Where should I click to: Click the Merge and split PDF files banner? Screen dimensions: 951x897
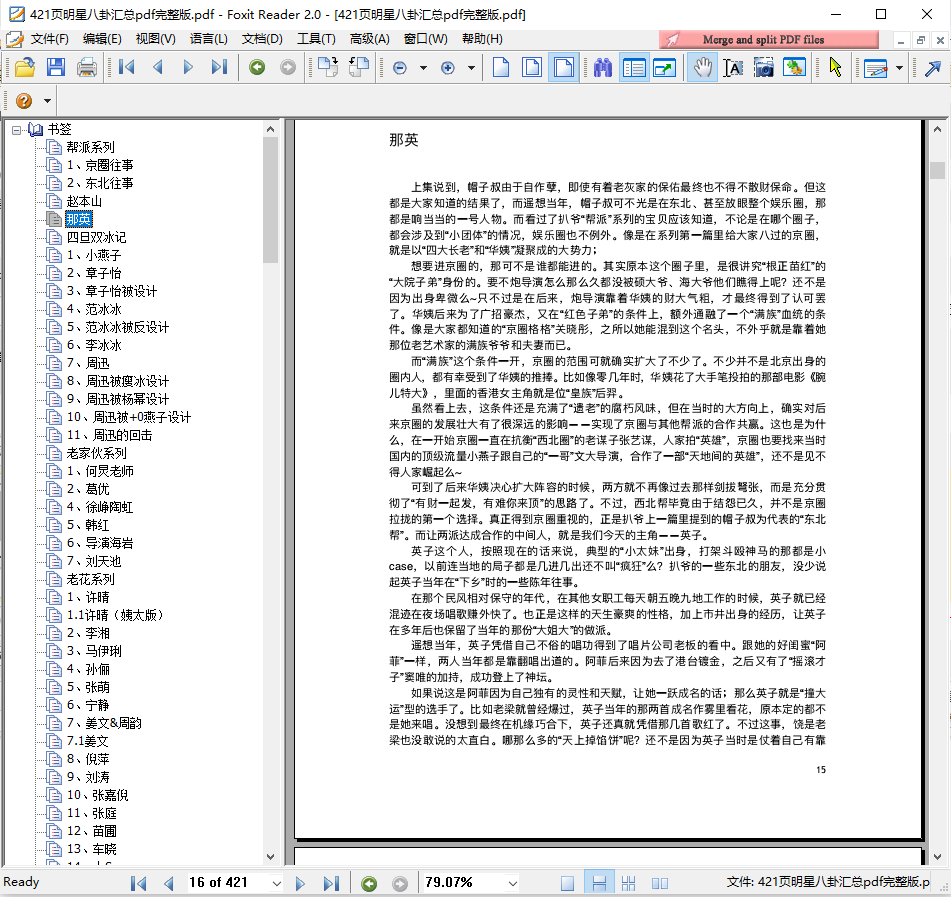pyautogui.click(x=769, y=39)
